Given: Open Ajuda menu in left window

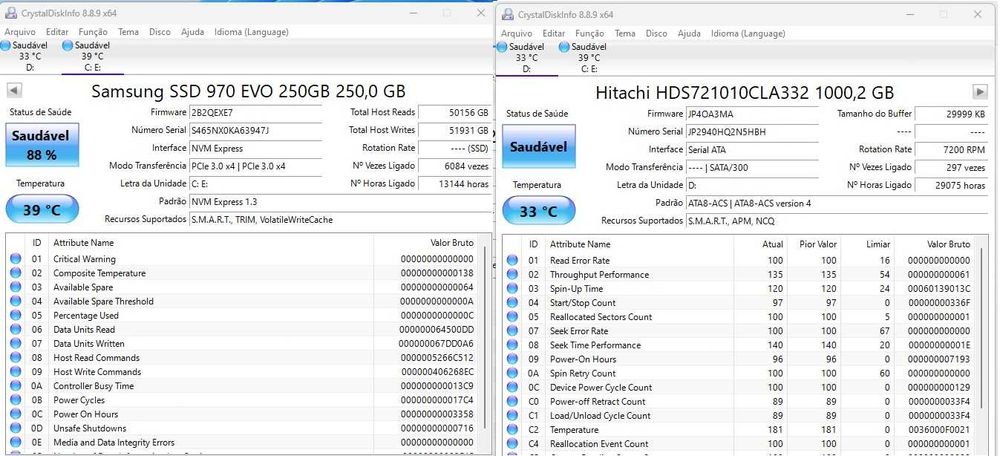Looking at the screenshot, I should click(193, 32).
